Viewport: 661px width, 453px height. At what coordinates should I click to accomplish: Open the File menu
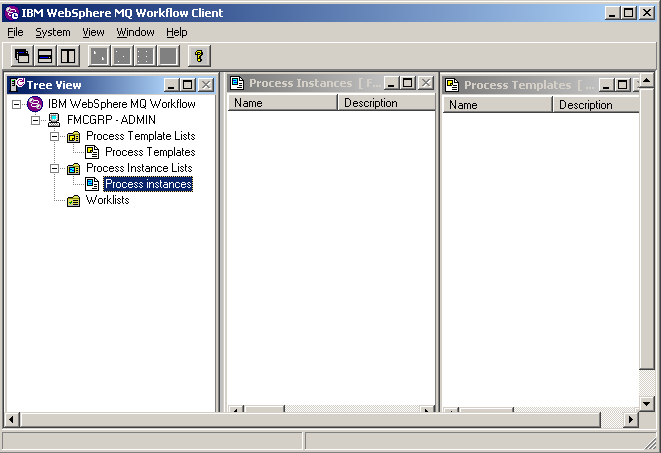15,32
